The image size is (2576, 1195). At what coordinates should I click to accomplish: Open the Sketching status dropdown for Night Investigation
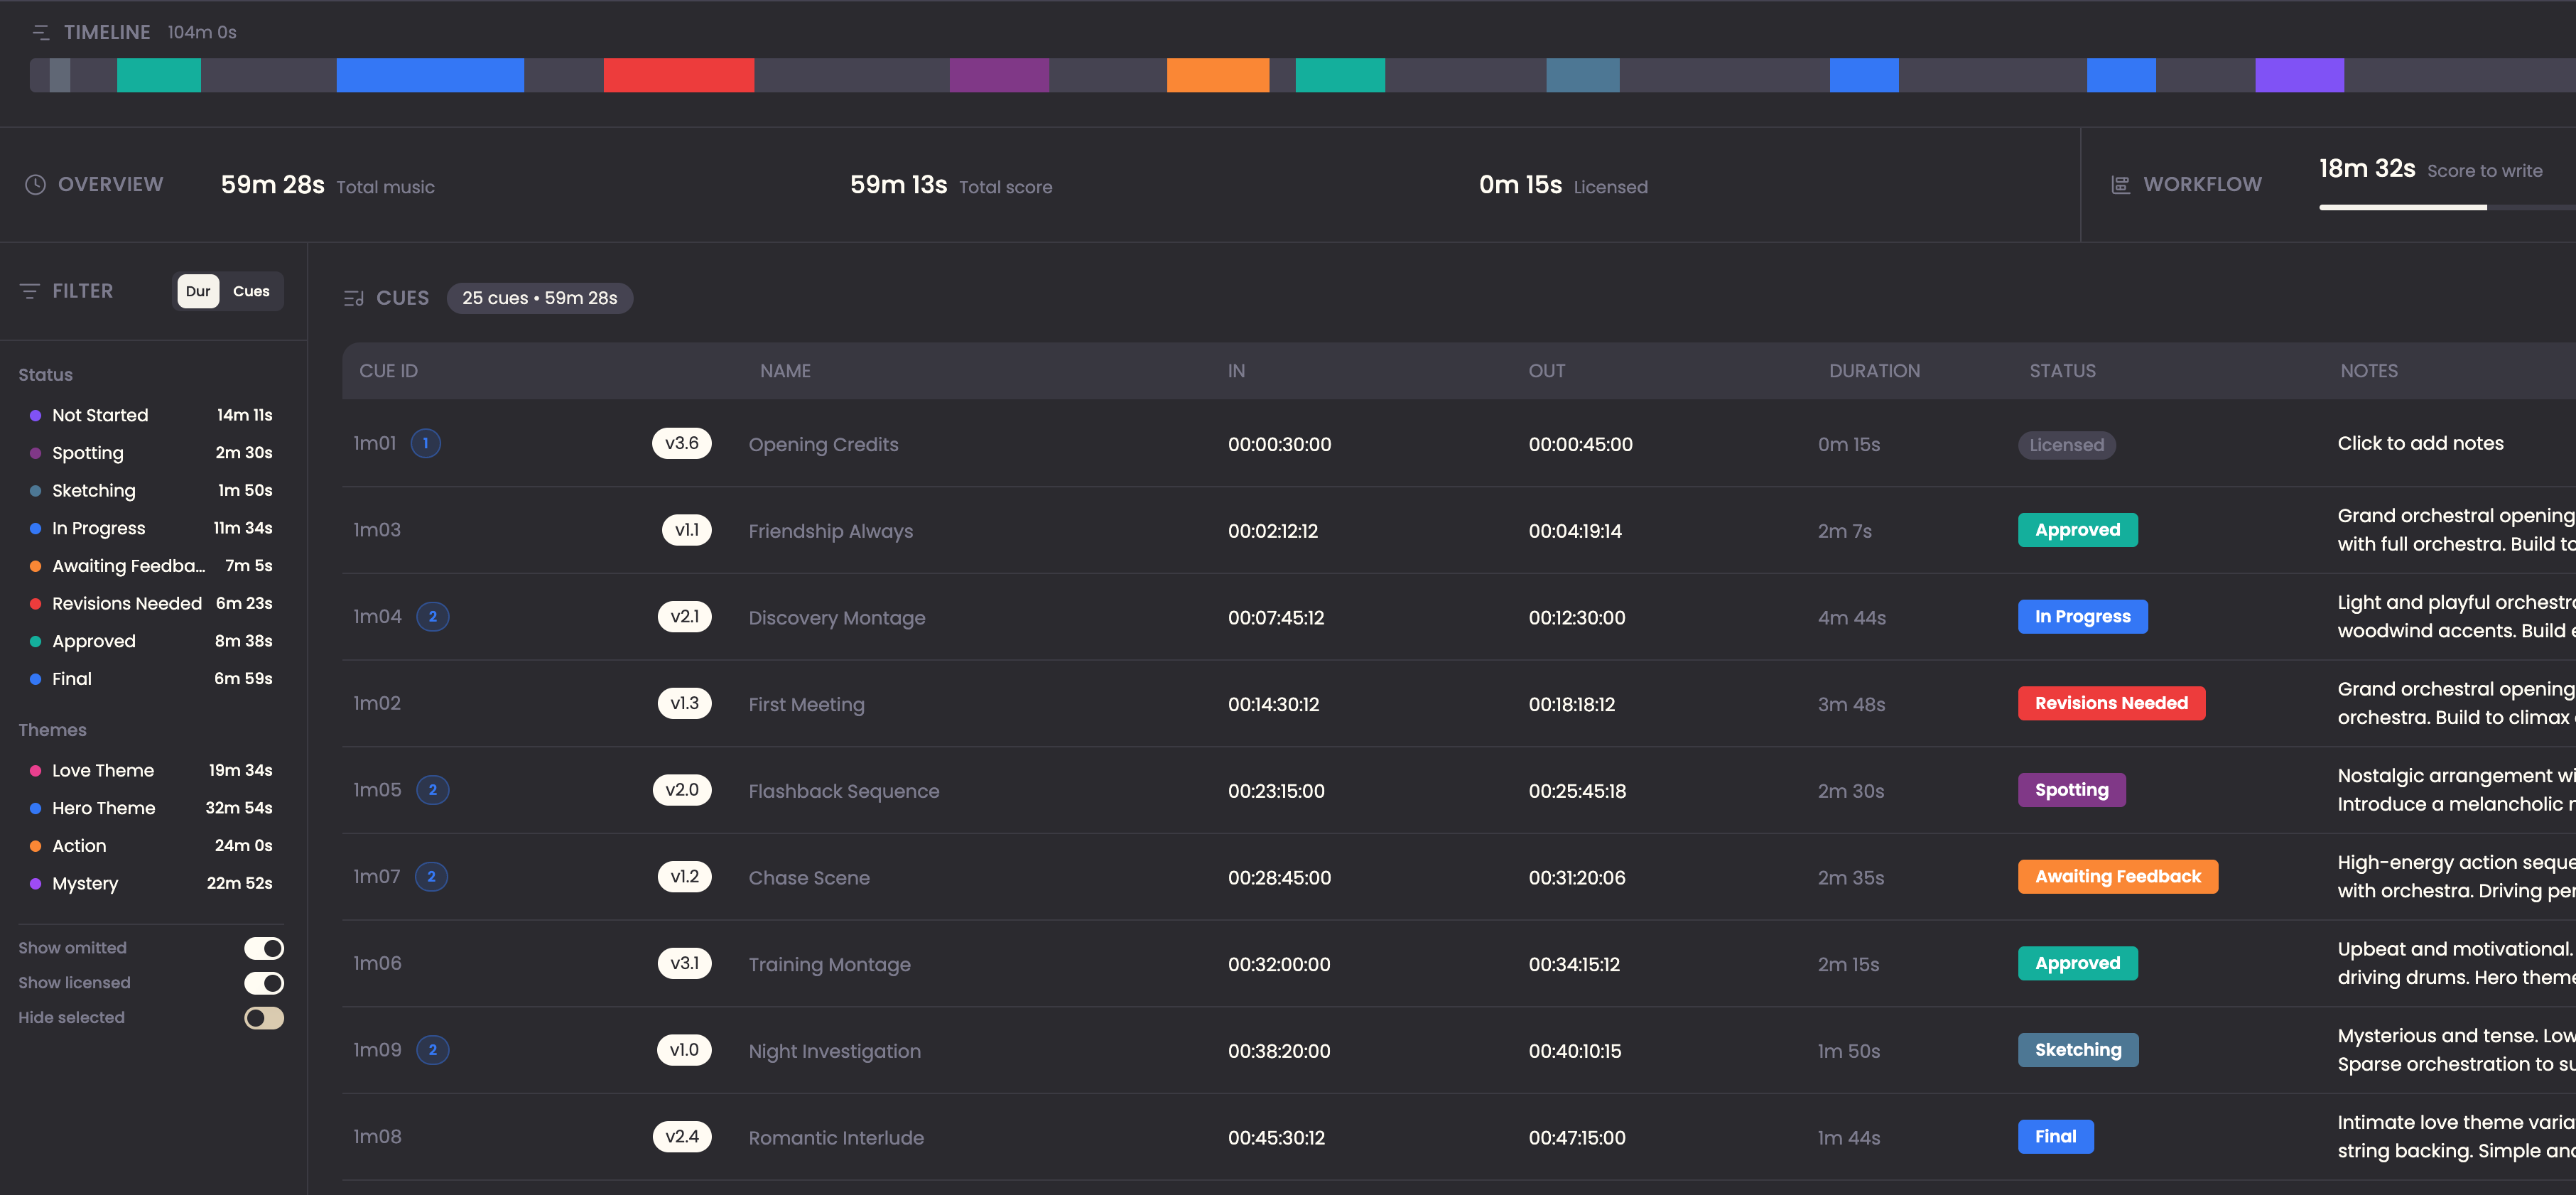pos(2077,1050)
